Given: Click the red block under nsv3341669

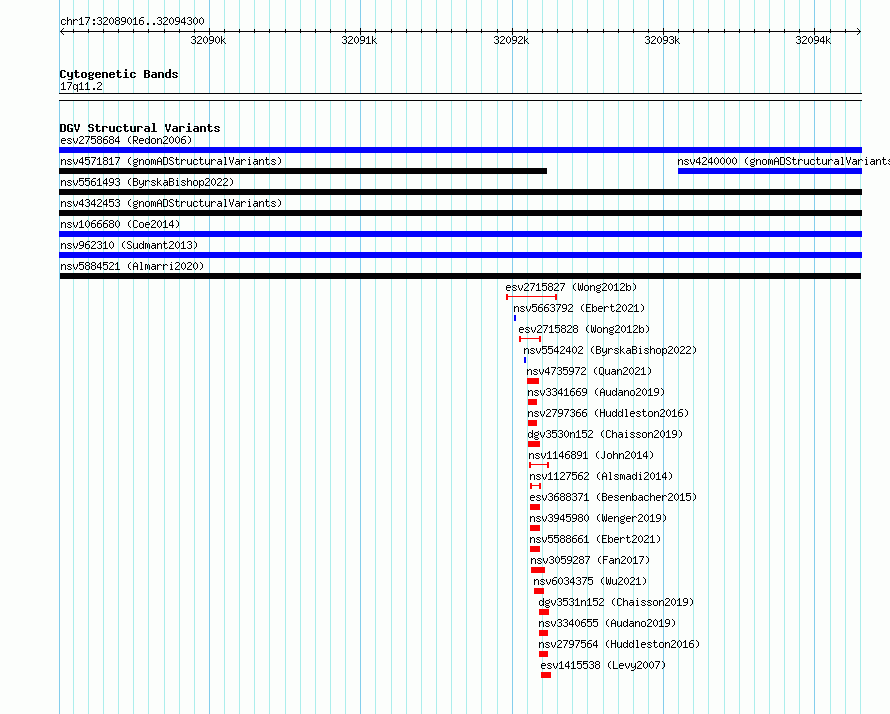Looking at the screenshot, I should click(532, 402).
